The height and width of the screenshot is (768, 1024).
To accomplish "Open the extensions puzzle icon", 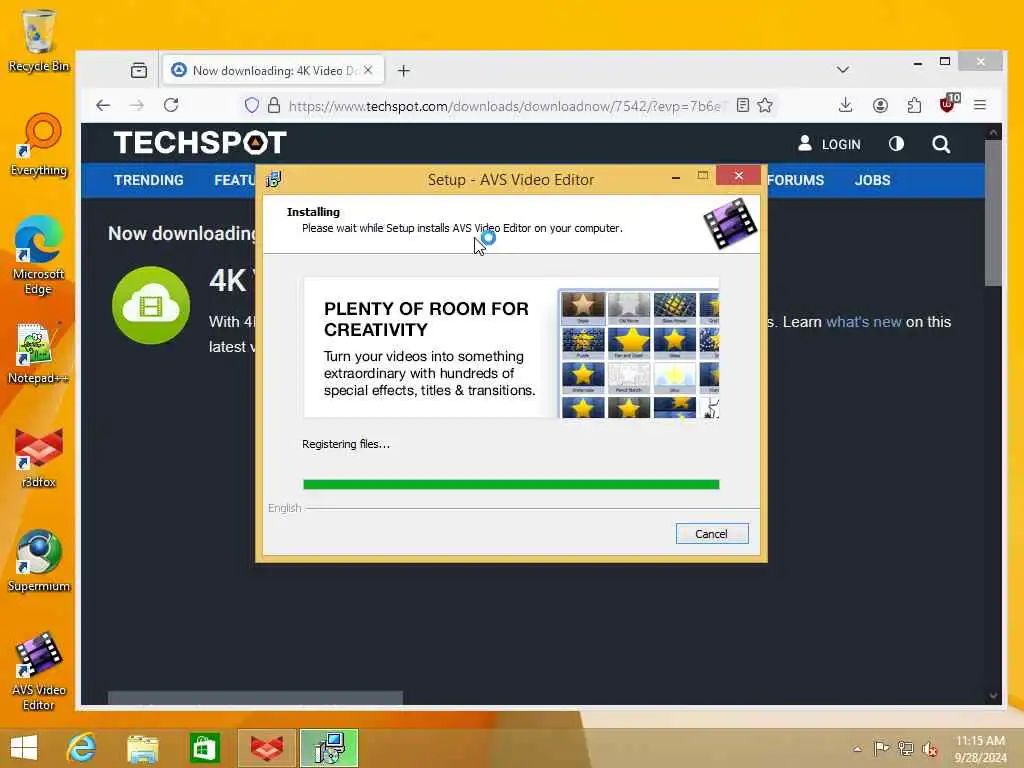I will click(x=914, y=105).
